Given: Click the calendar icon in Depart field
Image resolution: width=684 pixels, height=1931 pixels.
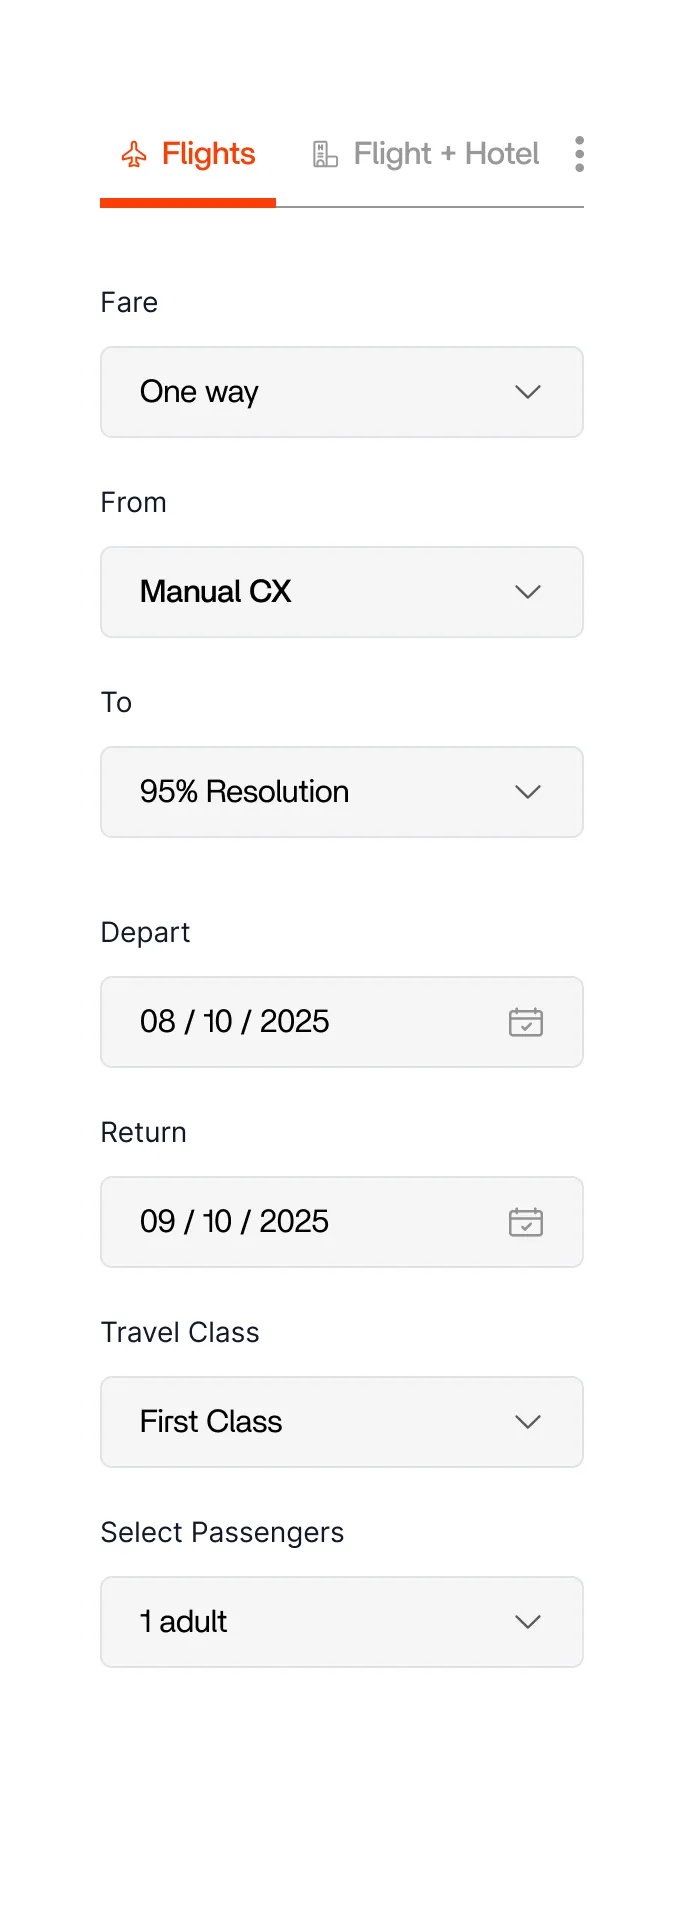Looking at the screenshot, I should pyautogui.click(x=526, y=1022).
